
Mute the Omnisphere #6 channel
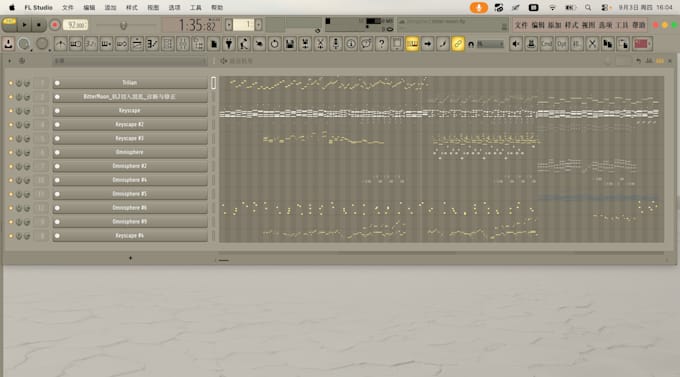[10, 208]
